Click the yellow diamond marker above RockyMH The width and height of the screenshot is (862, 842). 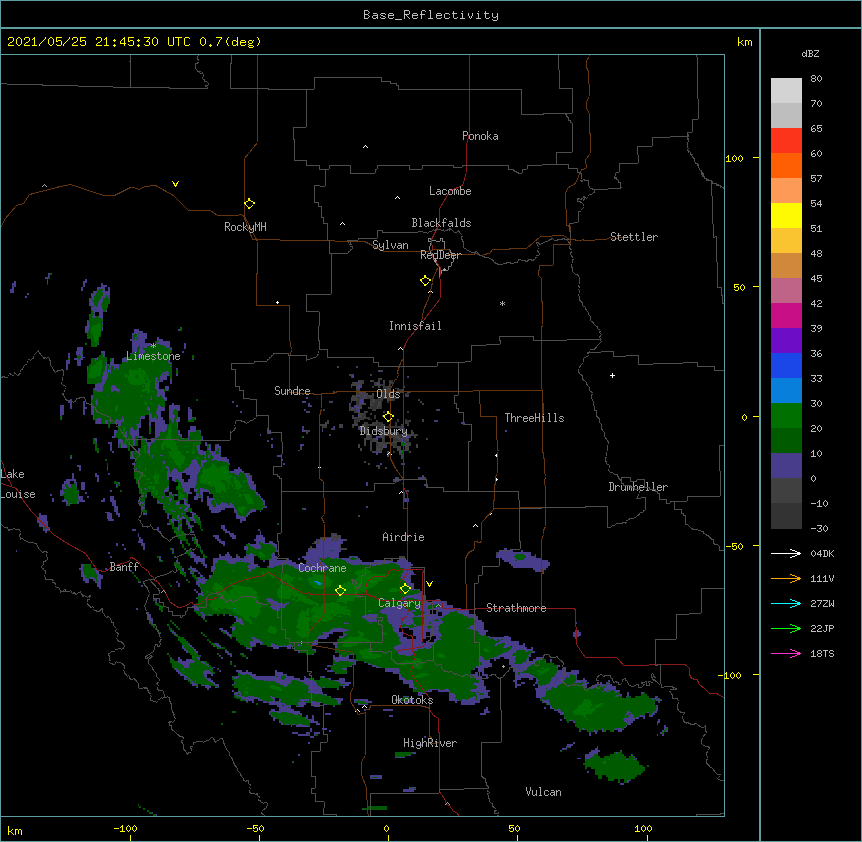(249, 204)
